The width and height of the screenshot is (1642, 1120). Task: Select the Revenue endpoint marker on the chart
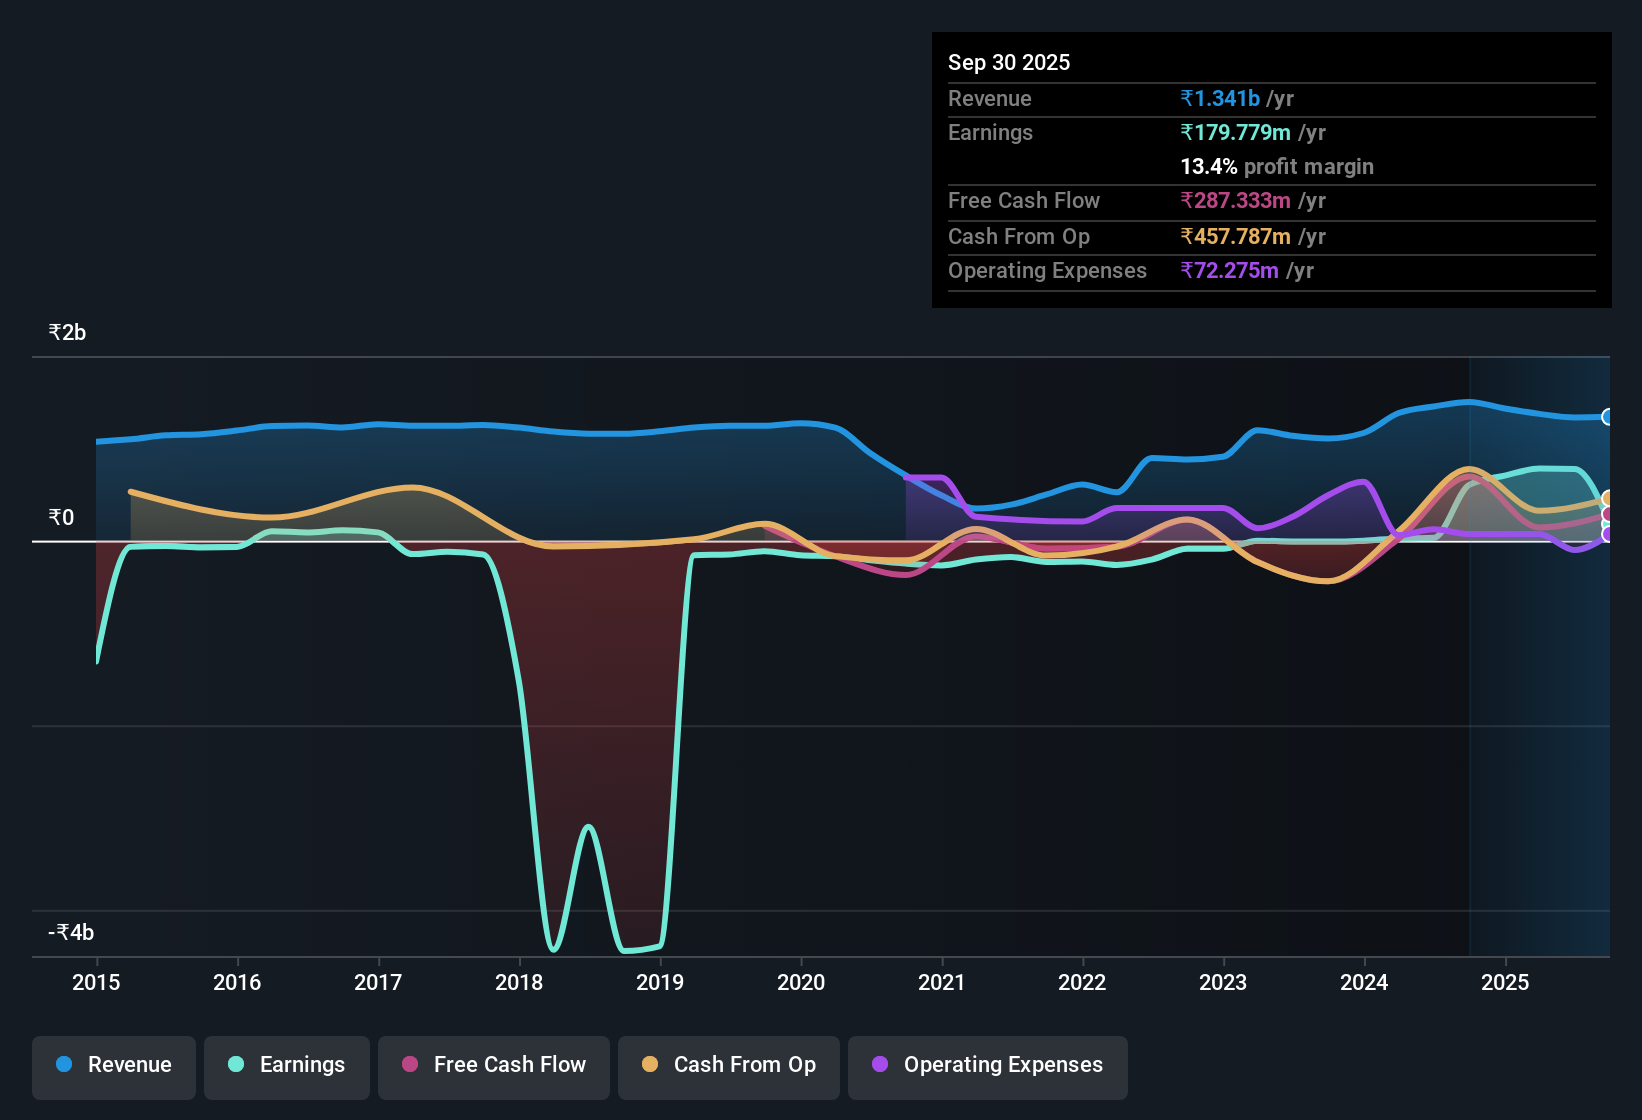(x=1608, y=416)
